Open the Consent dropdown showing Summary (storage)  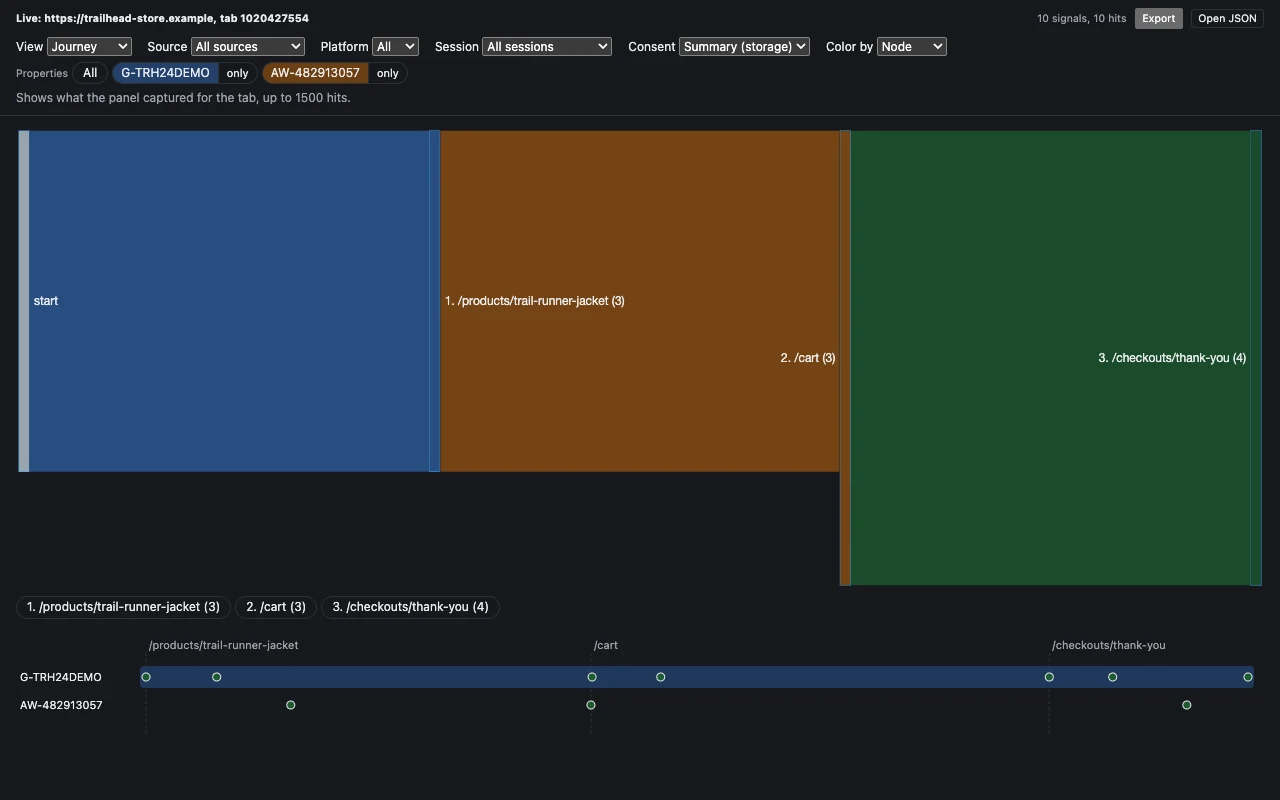click(x=744, y=46)
